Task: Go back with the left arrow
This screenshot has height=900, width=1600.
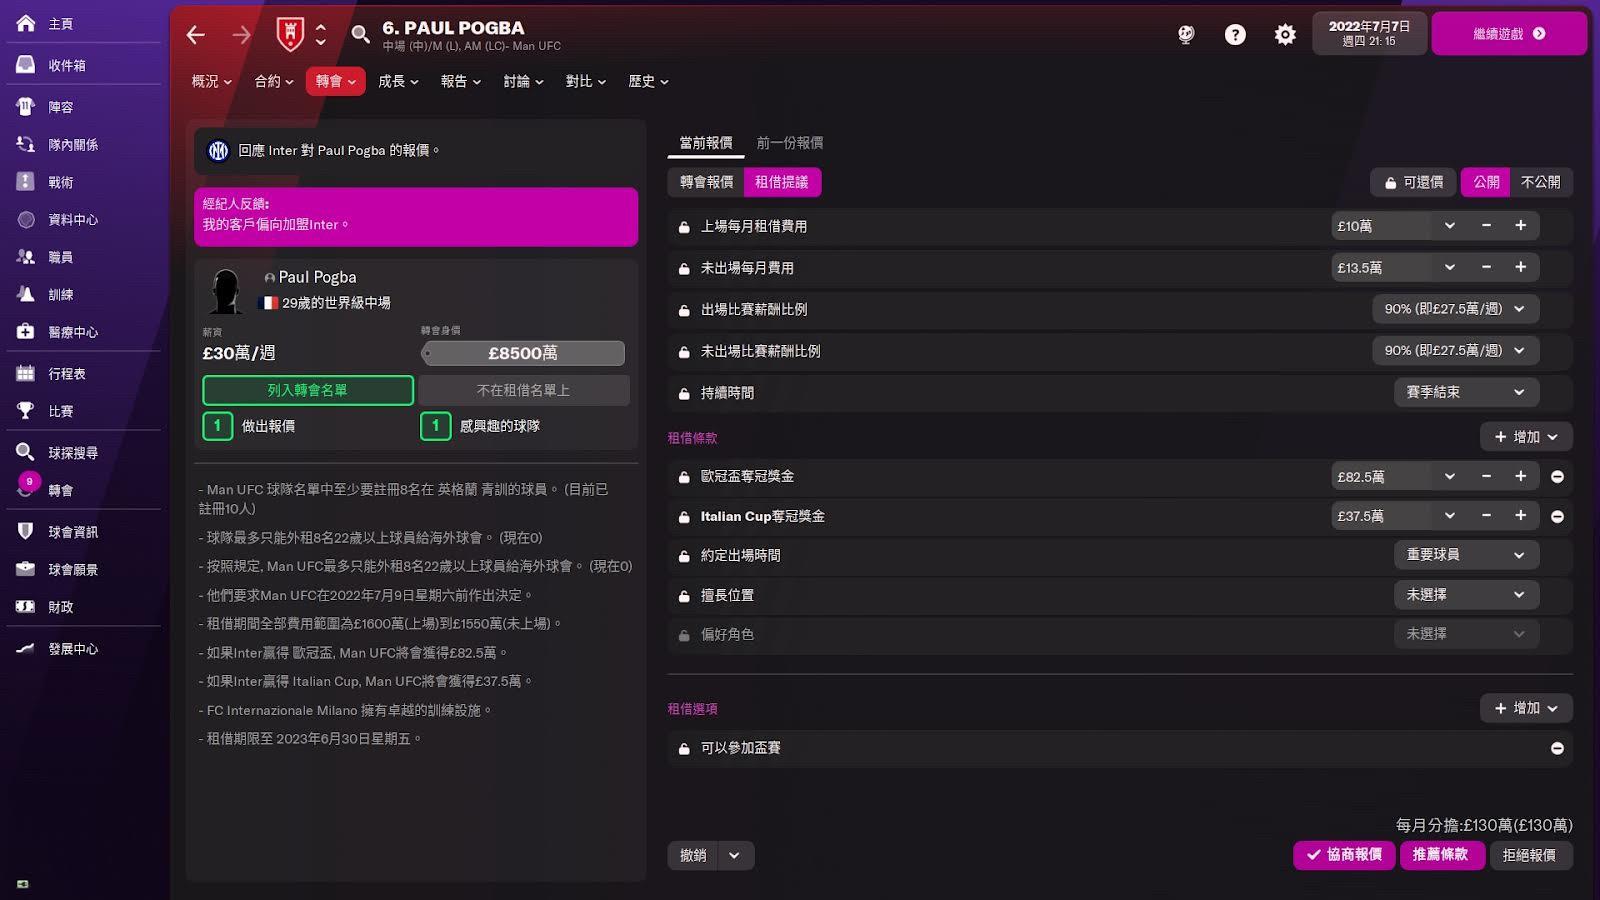Action: 196,35
